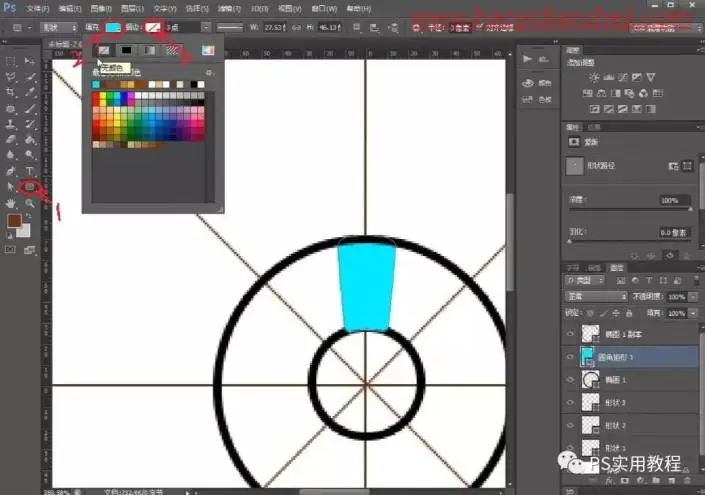
Task: Open the workspace switcher dropdown
Action: pyautogui.click(x=665, y=28)
